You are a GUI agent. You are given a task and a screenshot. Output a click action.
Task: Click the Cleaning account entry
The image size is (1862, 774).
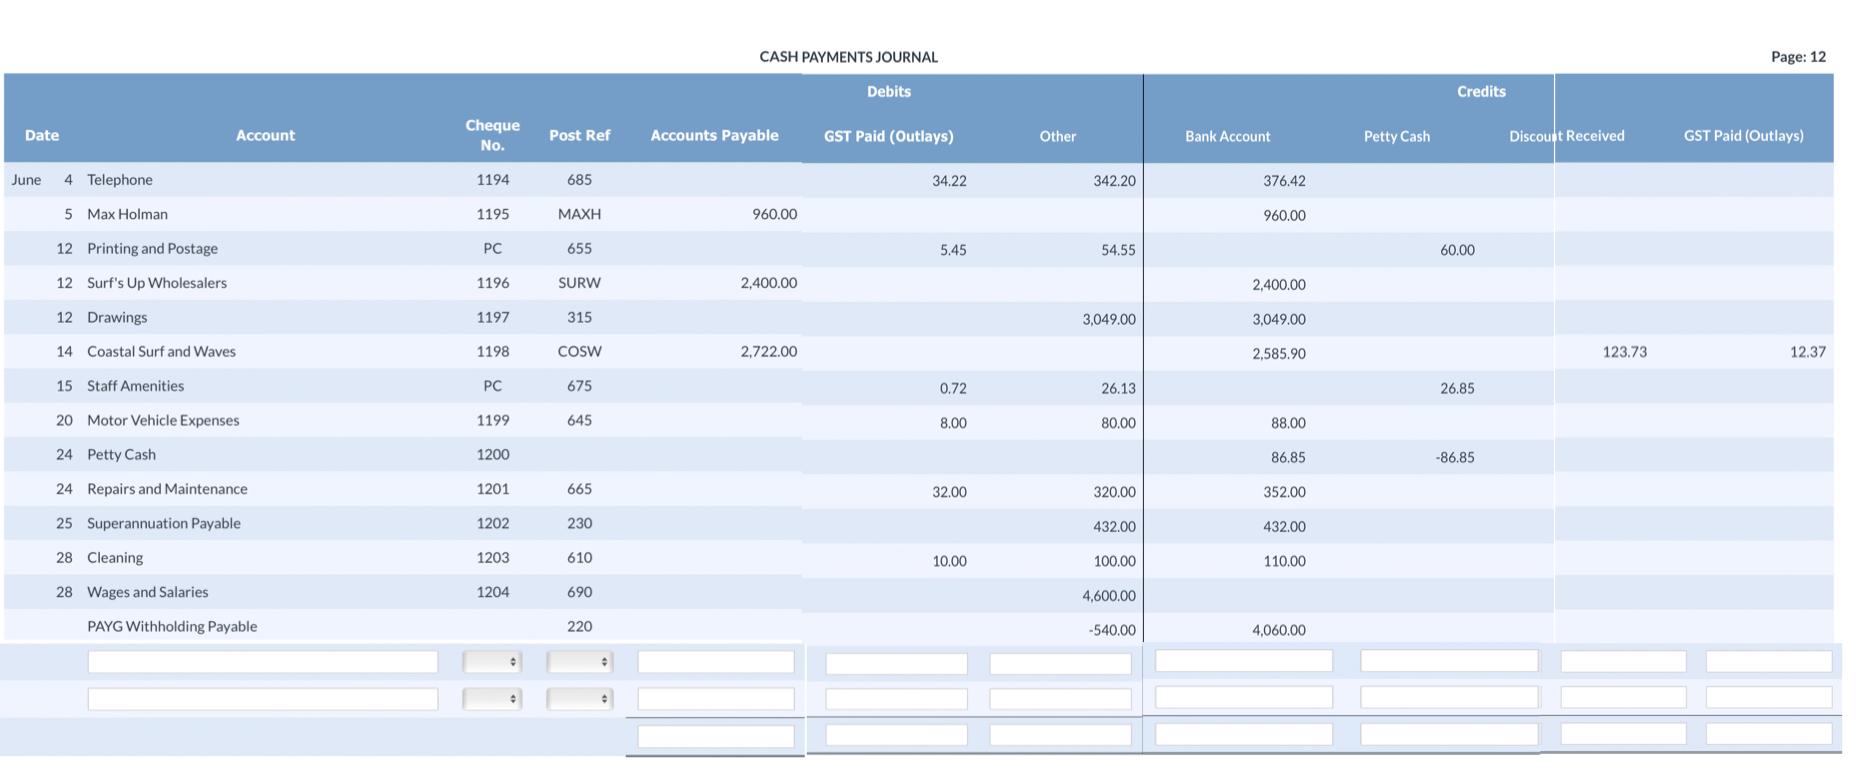point(115,557)
